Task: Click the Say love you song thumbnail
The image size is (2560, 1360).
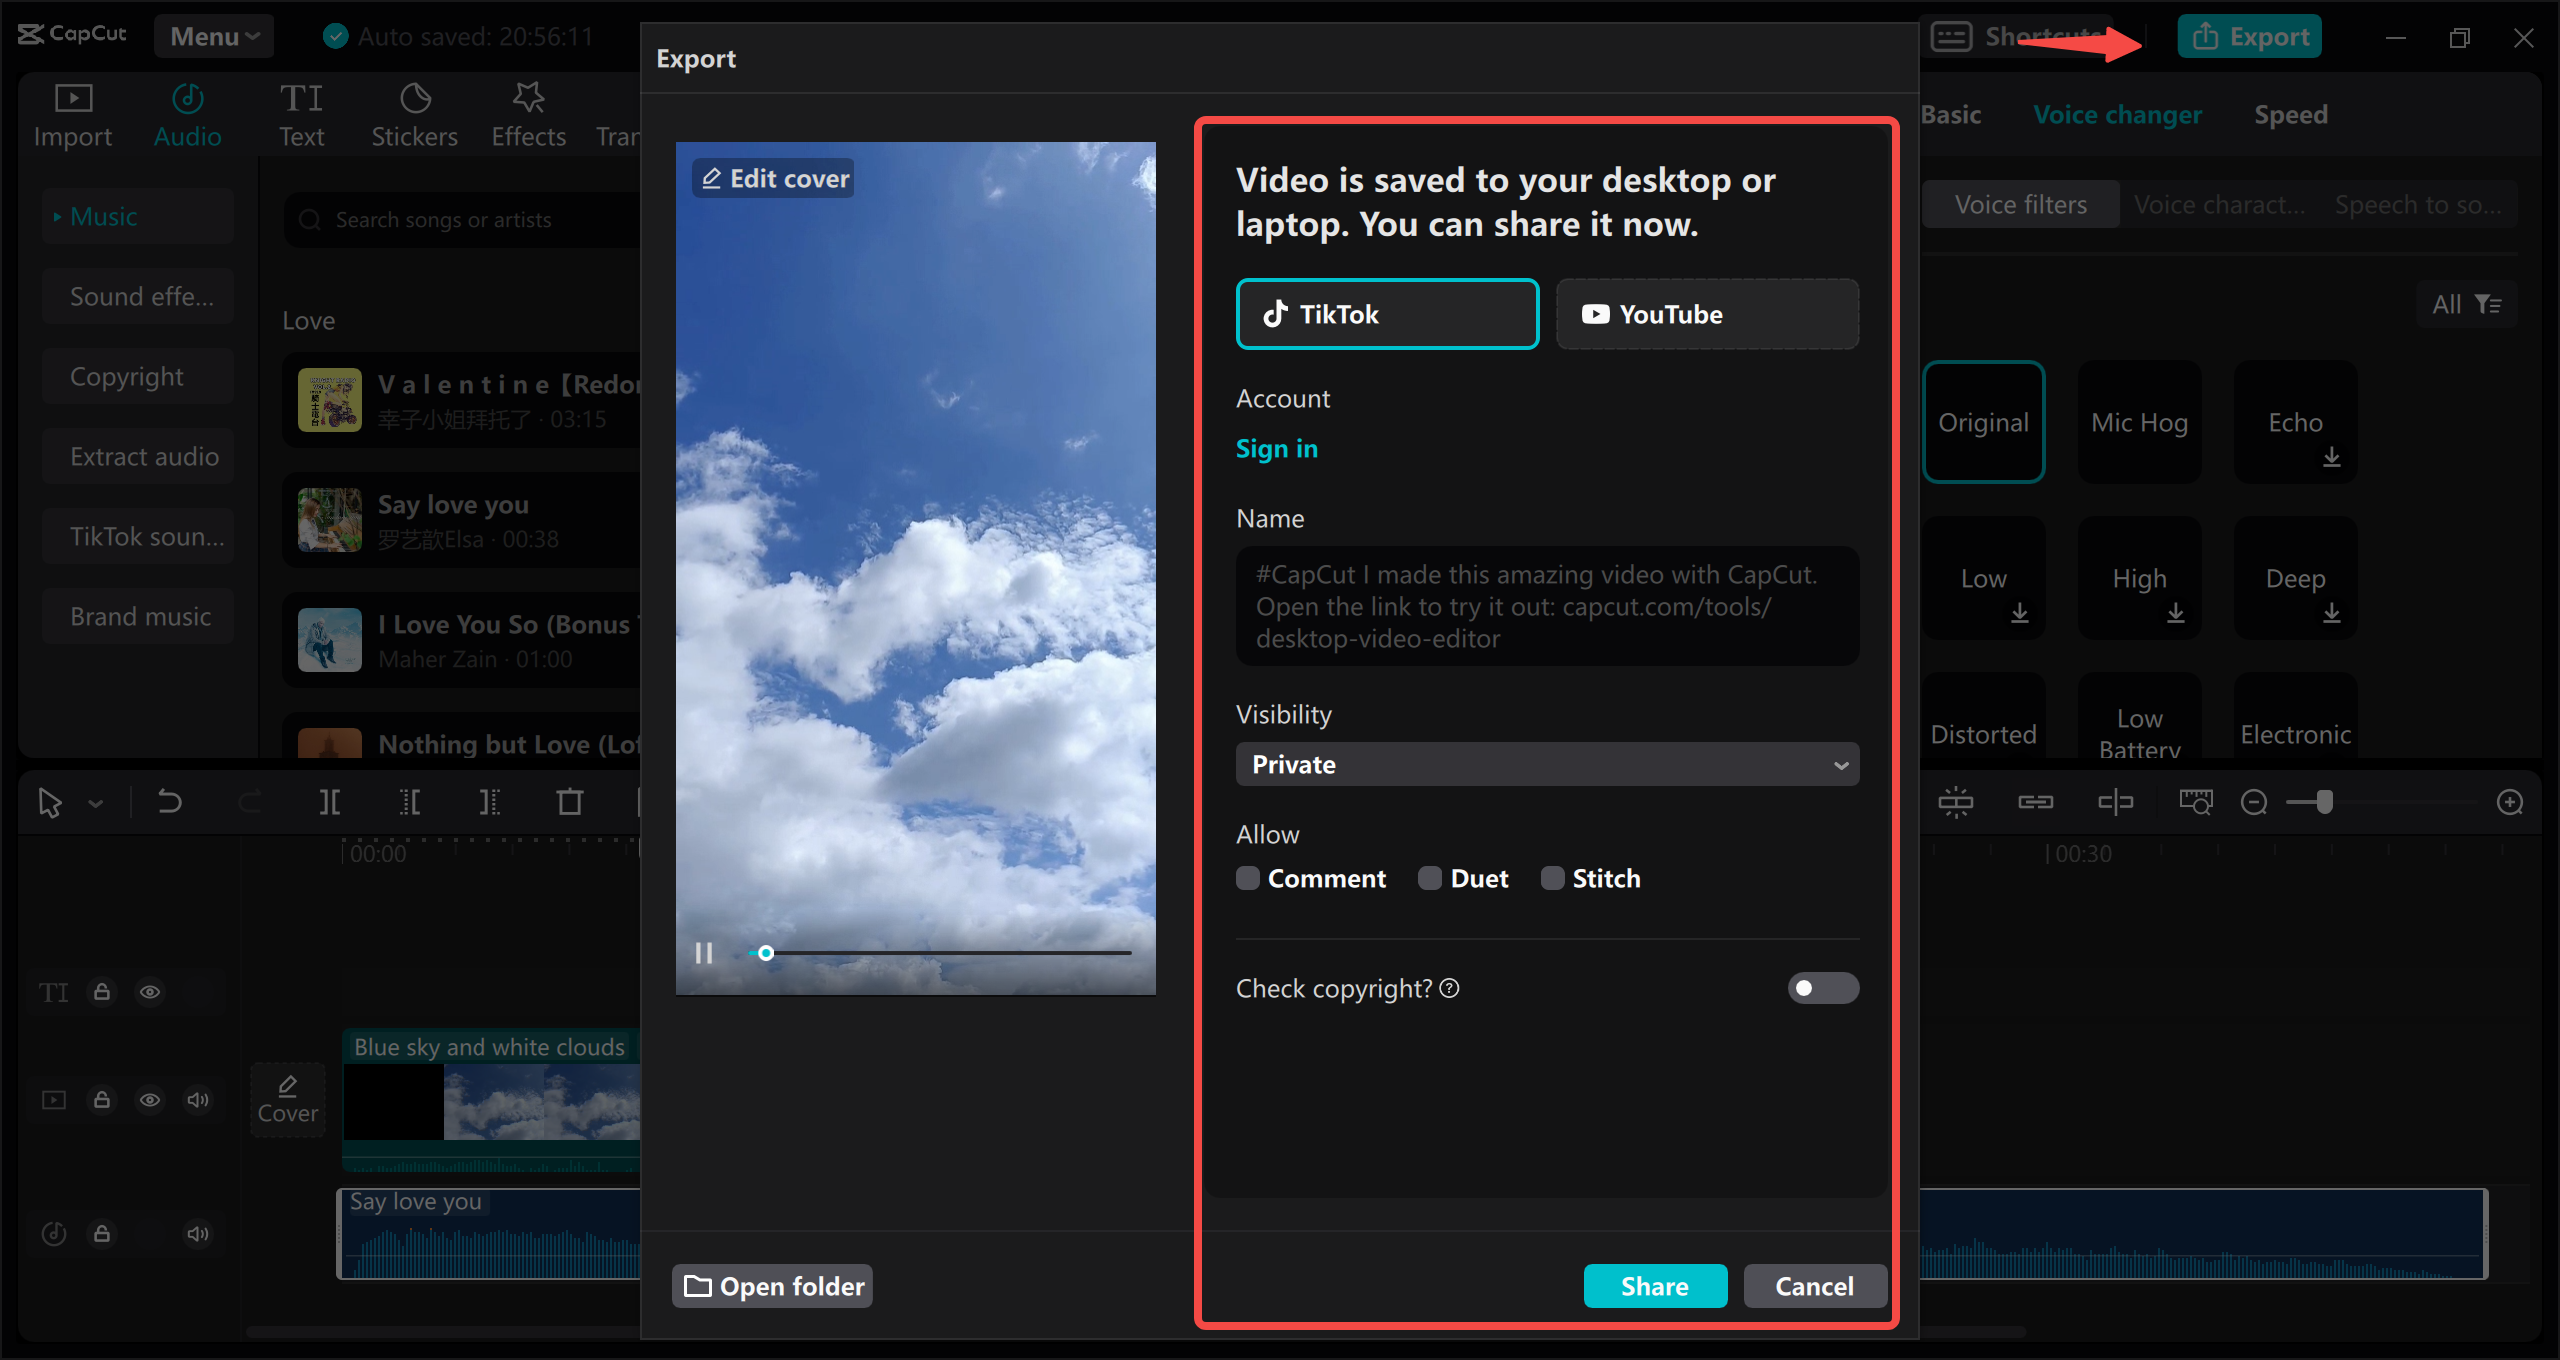Action: (330, 520)
